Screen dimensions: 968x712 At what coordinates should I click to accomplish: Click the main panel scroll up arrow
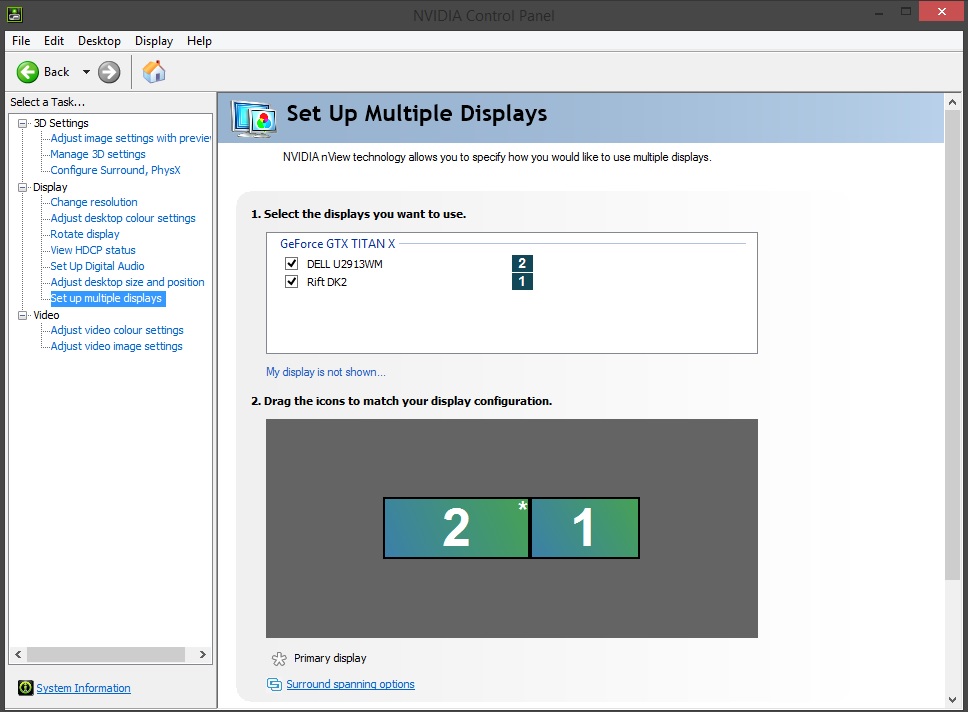[x=953, y=102]
